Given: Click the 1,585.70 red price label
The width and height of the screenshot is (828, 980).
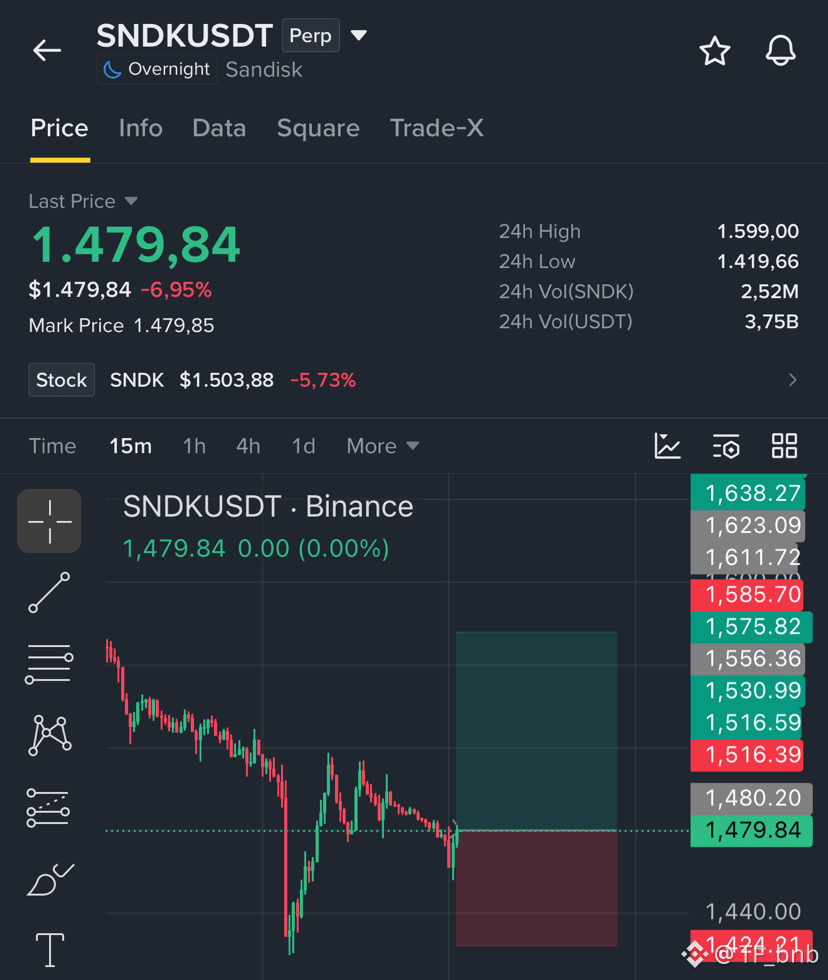Looking at the screenshot, I should [748, 594].
